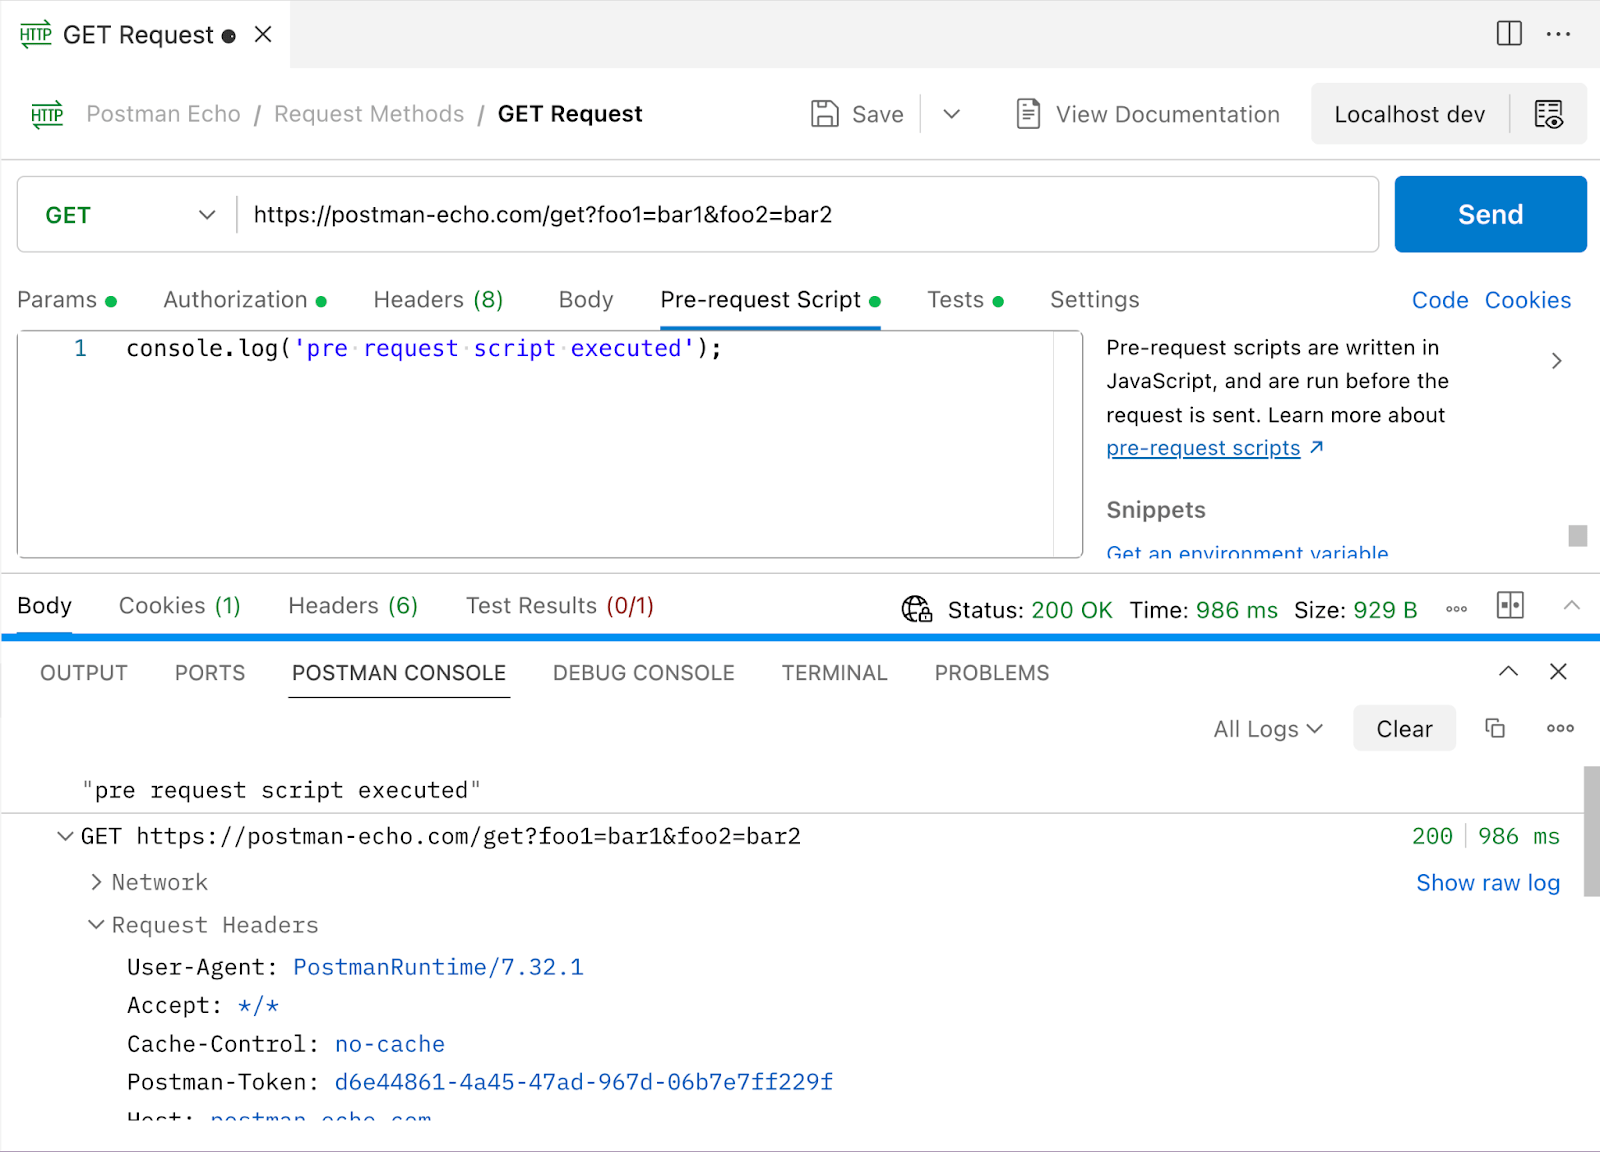Open the Save options dropdown arrow
This screenshot has height=1152, width=1600.
pos(952,114)
